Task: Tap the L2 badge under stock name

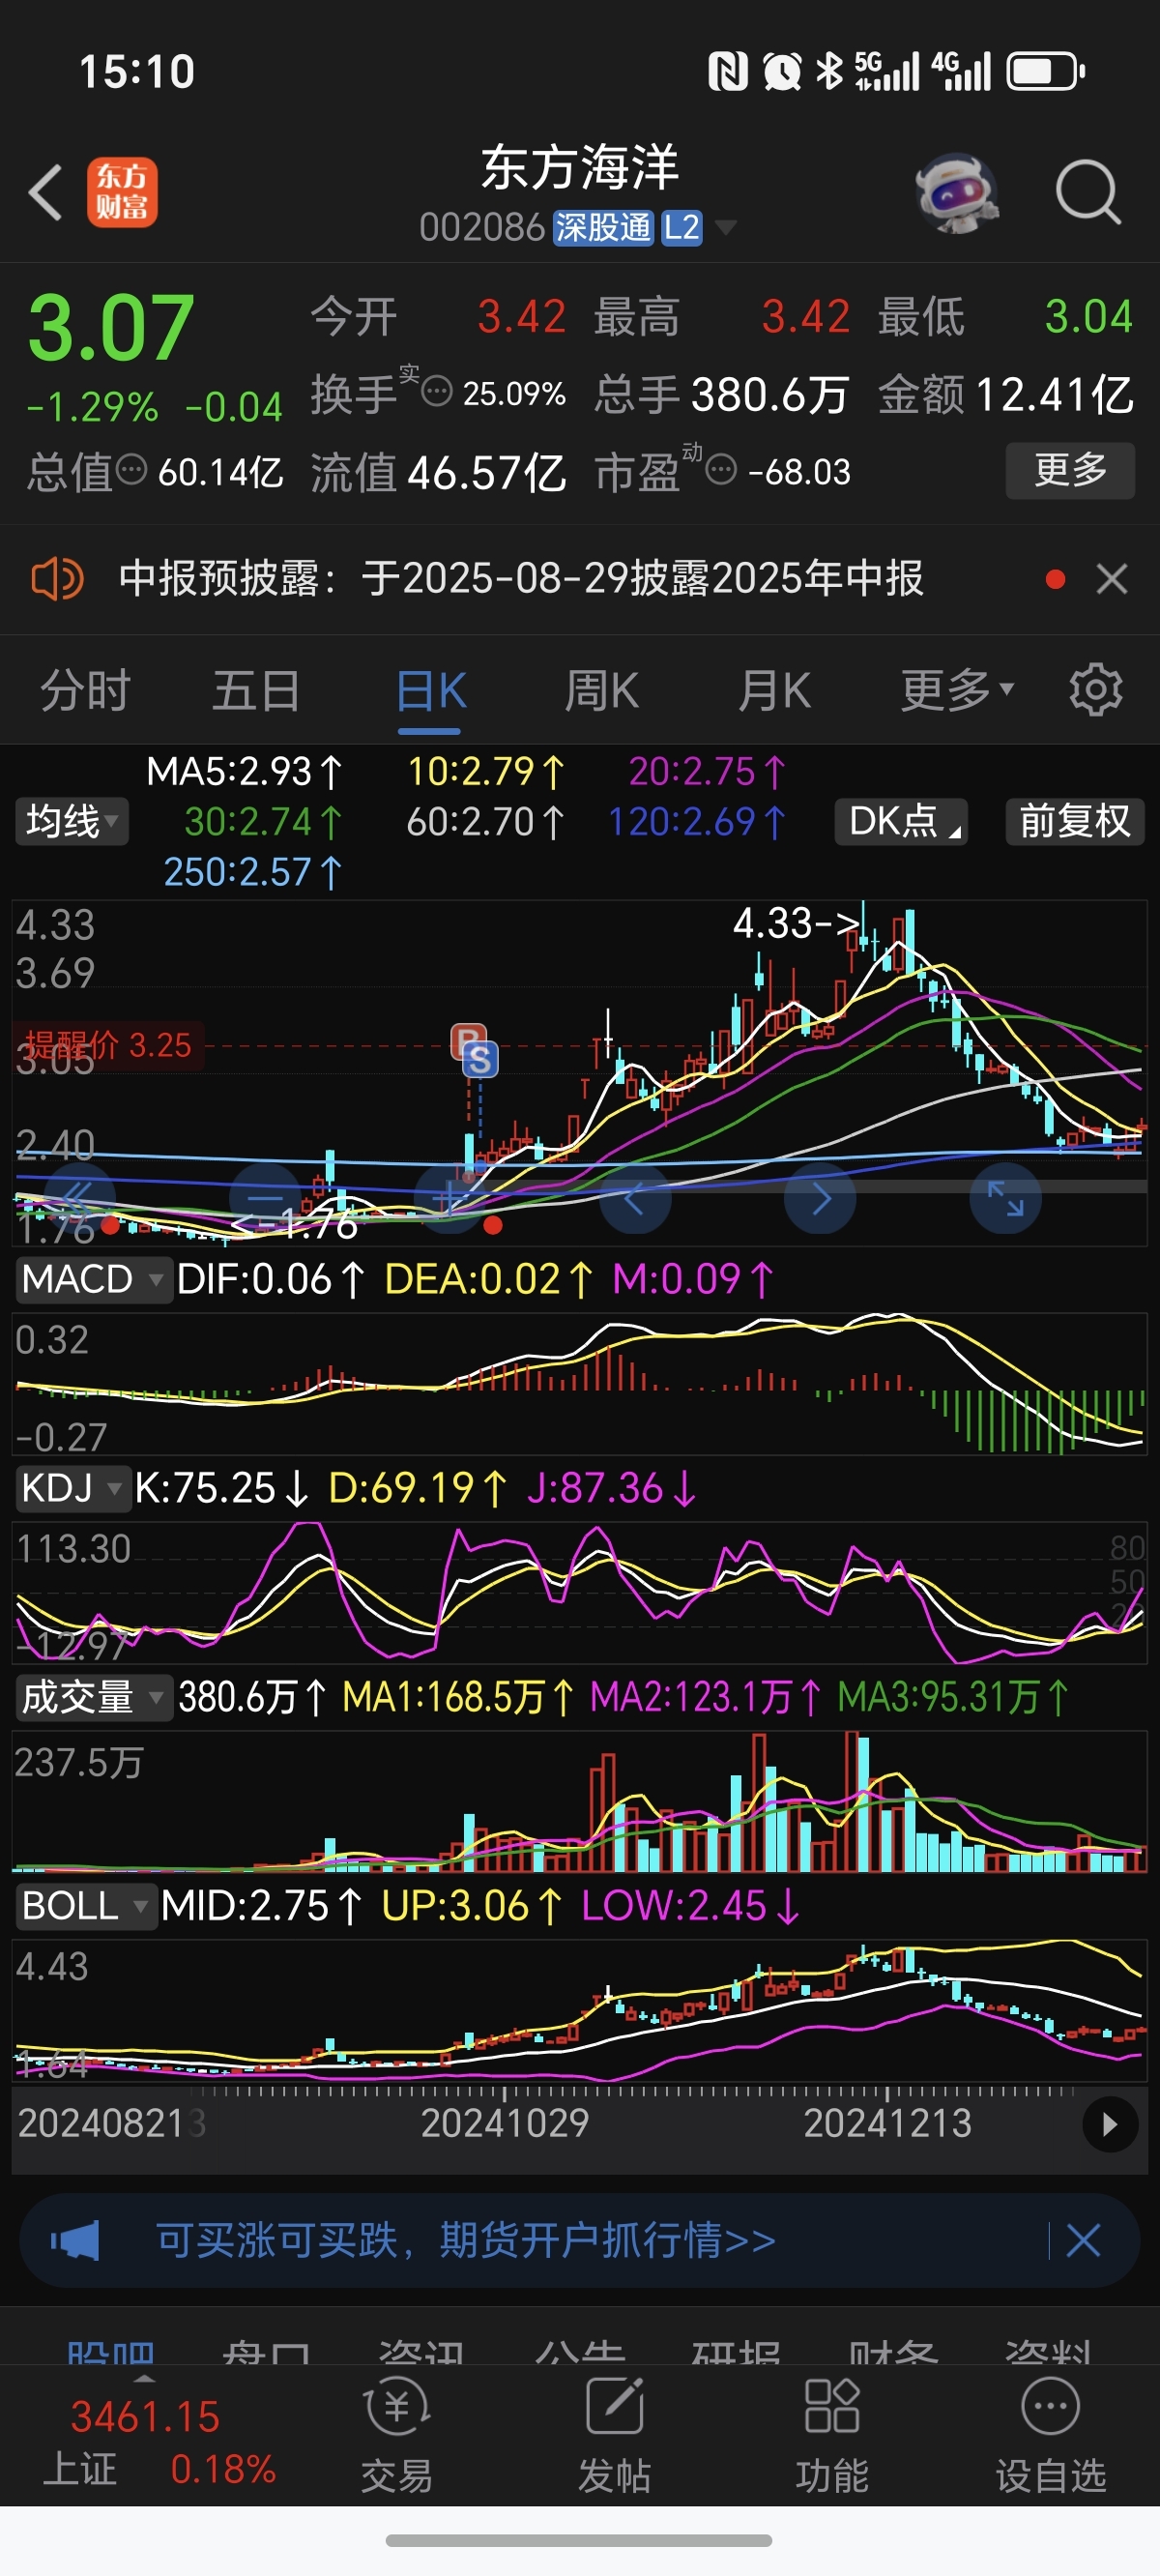Action: click(681, 228)
